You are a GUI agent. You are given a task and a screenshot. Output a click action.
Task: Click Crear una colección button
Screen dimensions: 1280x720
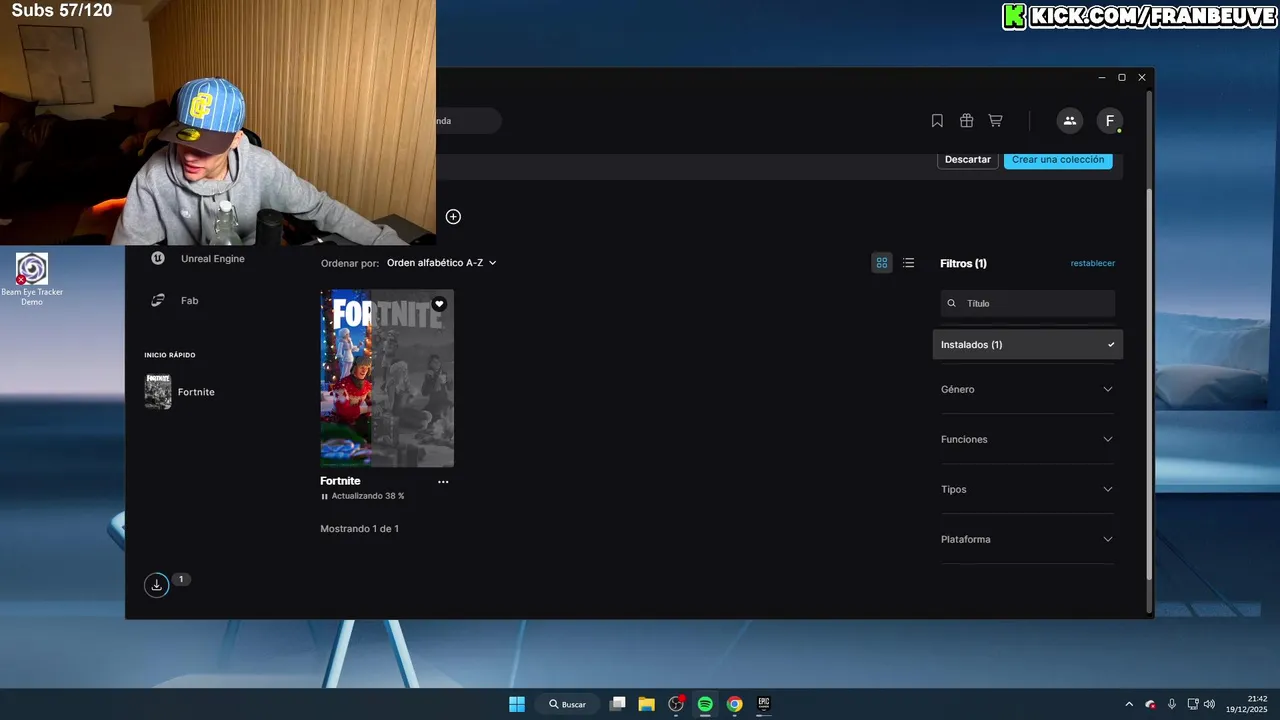1058,160
